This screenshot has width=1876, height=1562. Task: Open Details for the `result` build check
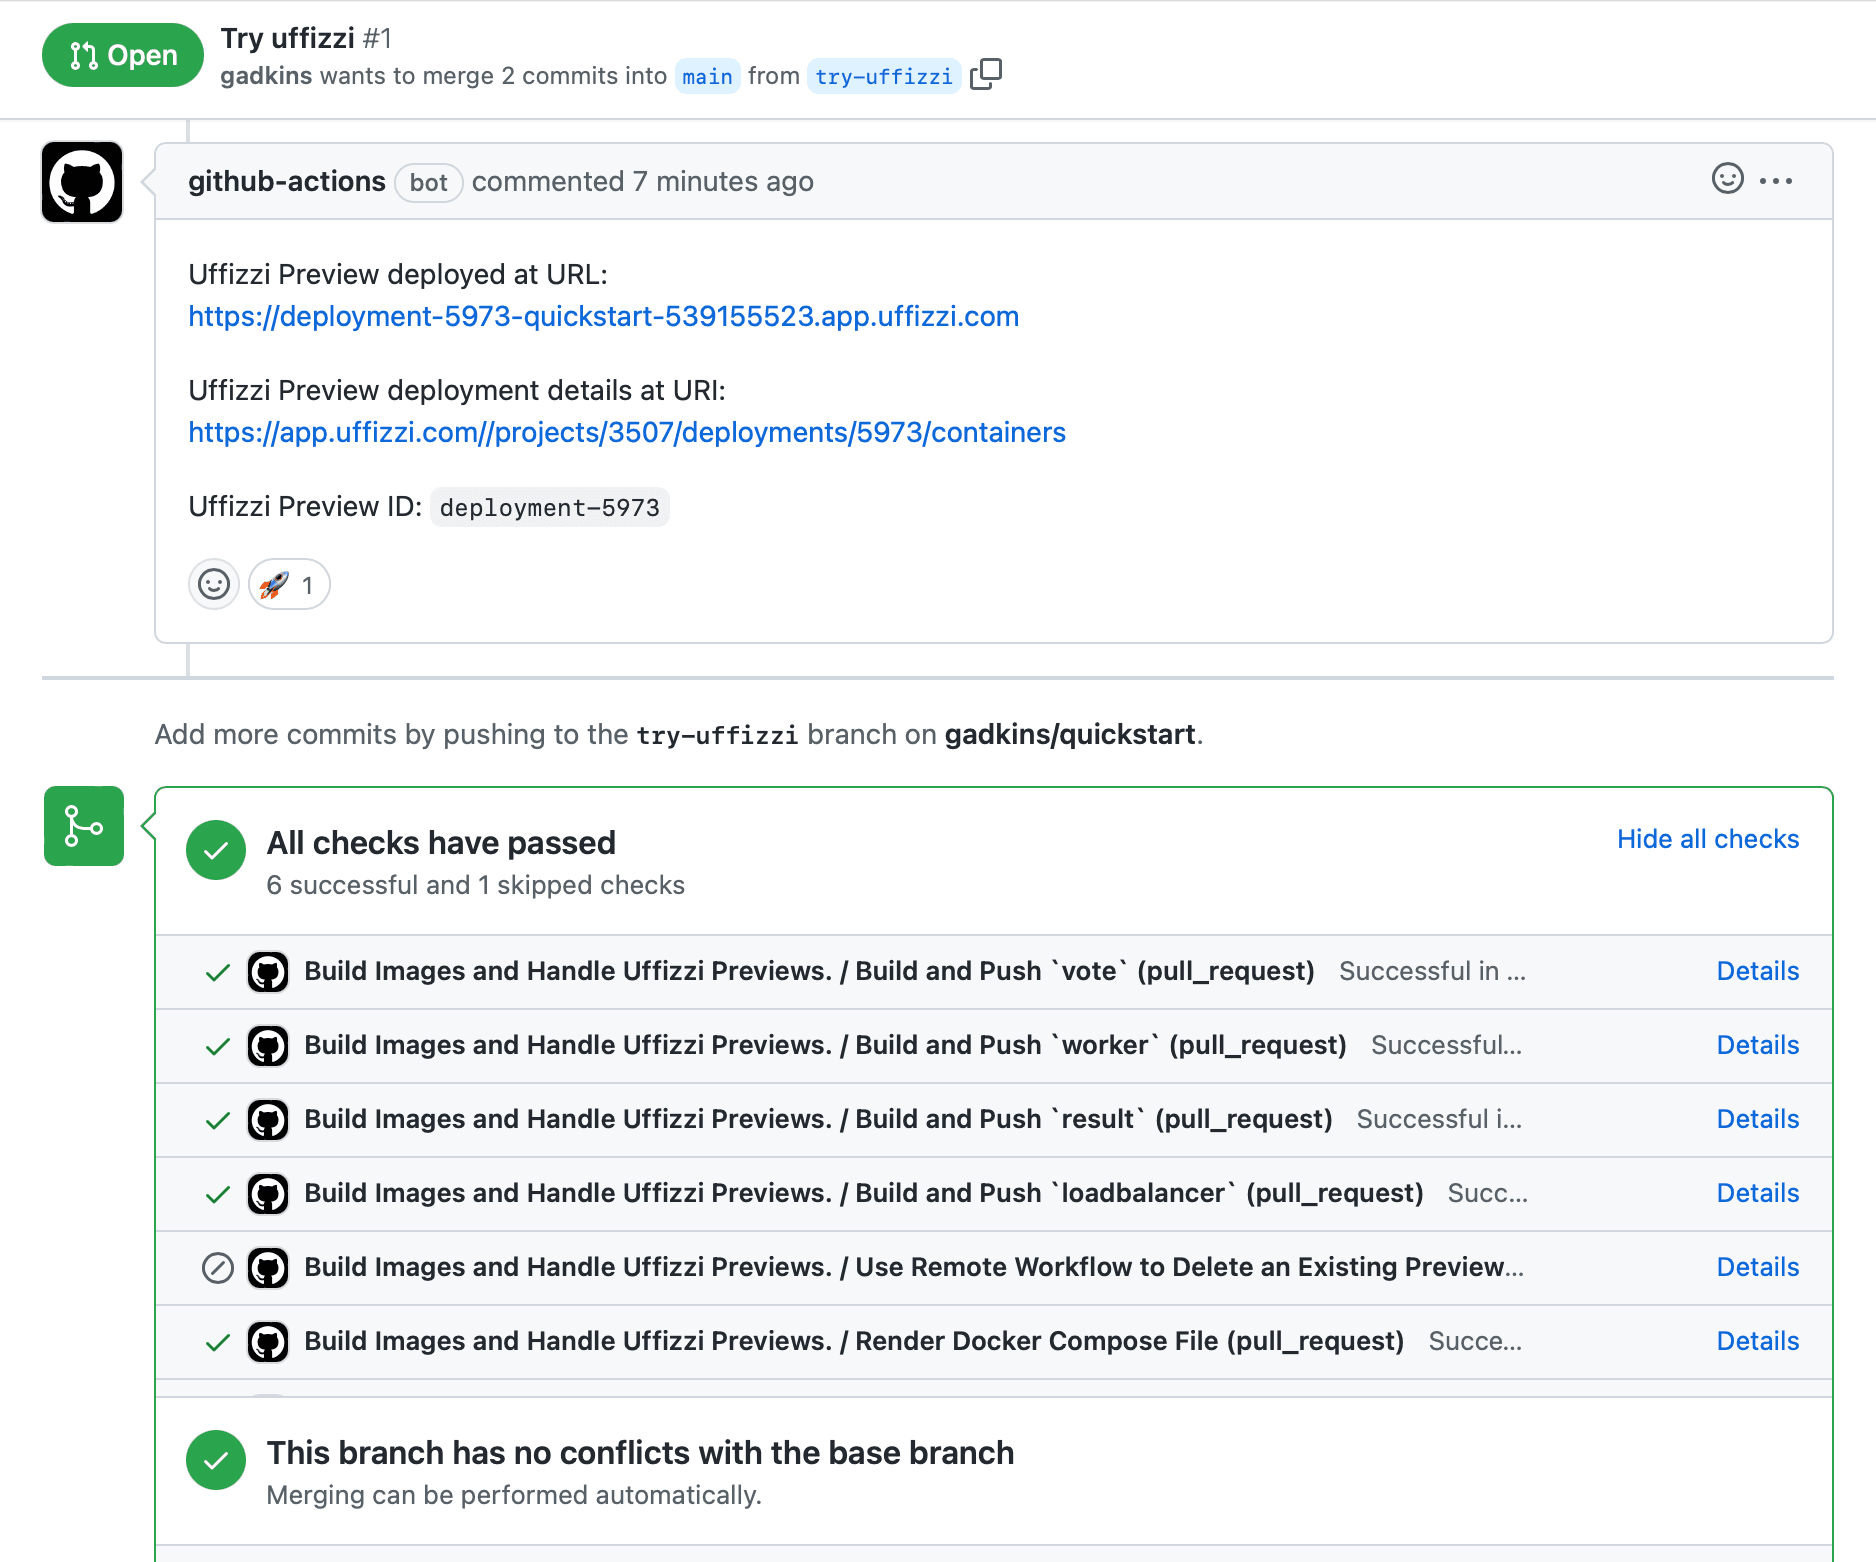1757,1119
